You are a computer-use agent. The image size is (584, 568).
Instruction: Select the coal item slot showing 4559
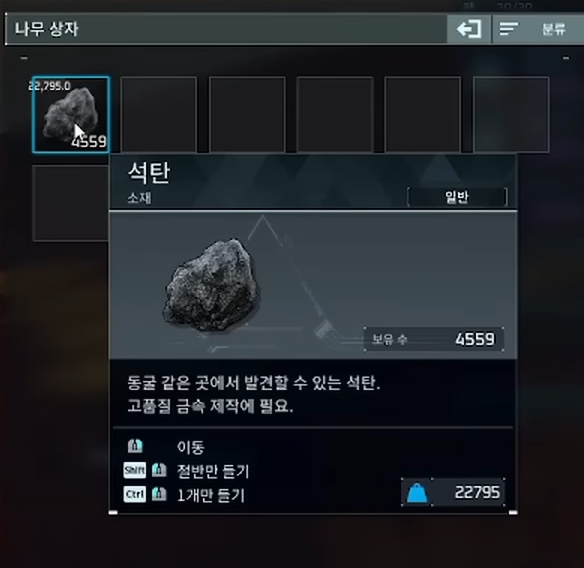71,114
